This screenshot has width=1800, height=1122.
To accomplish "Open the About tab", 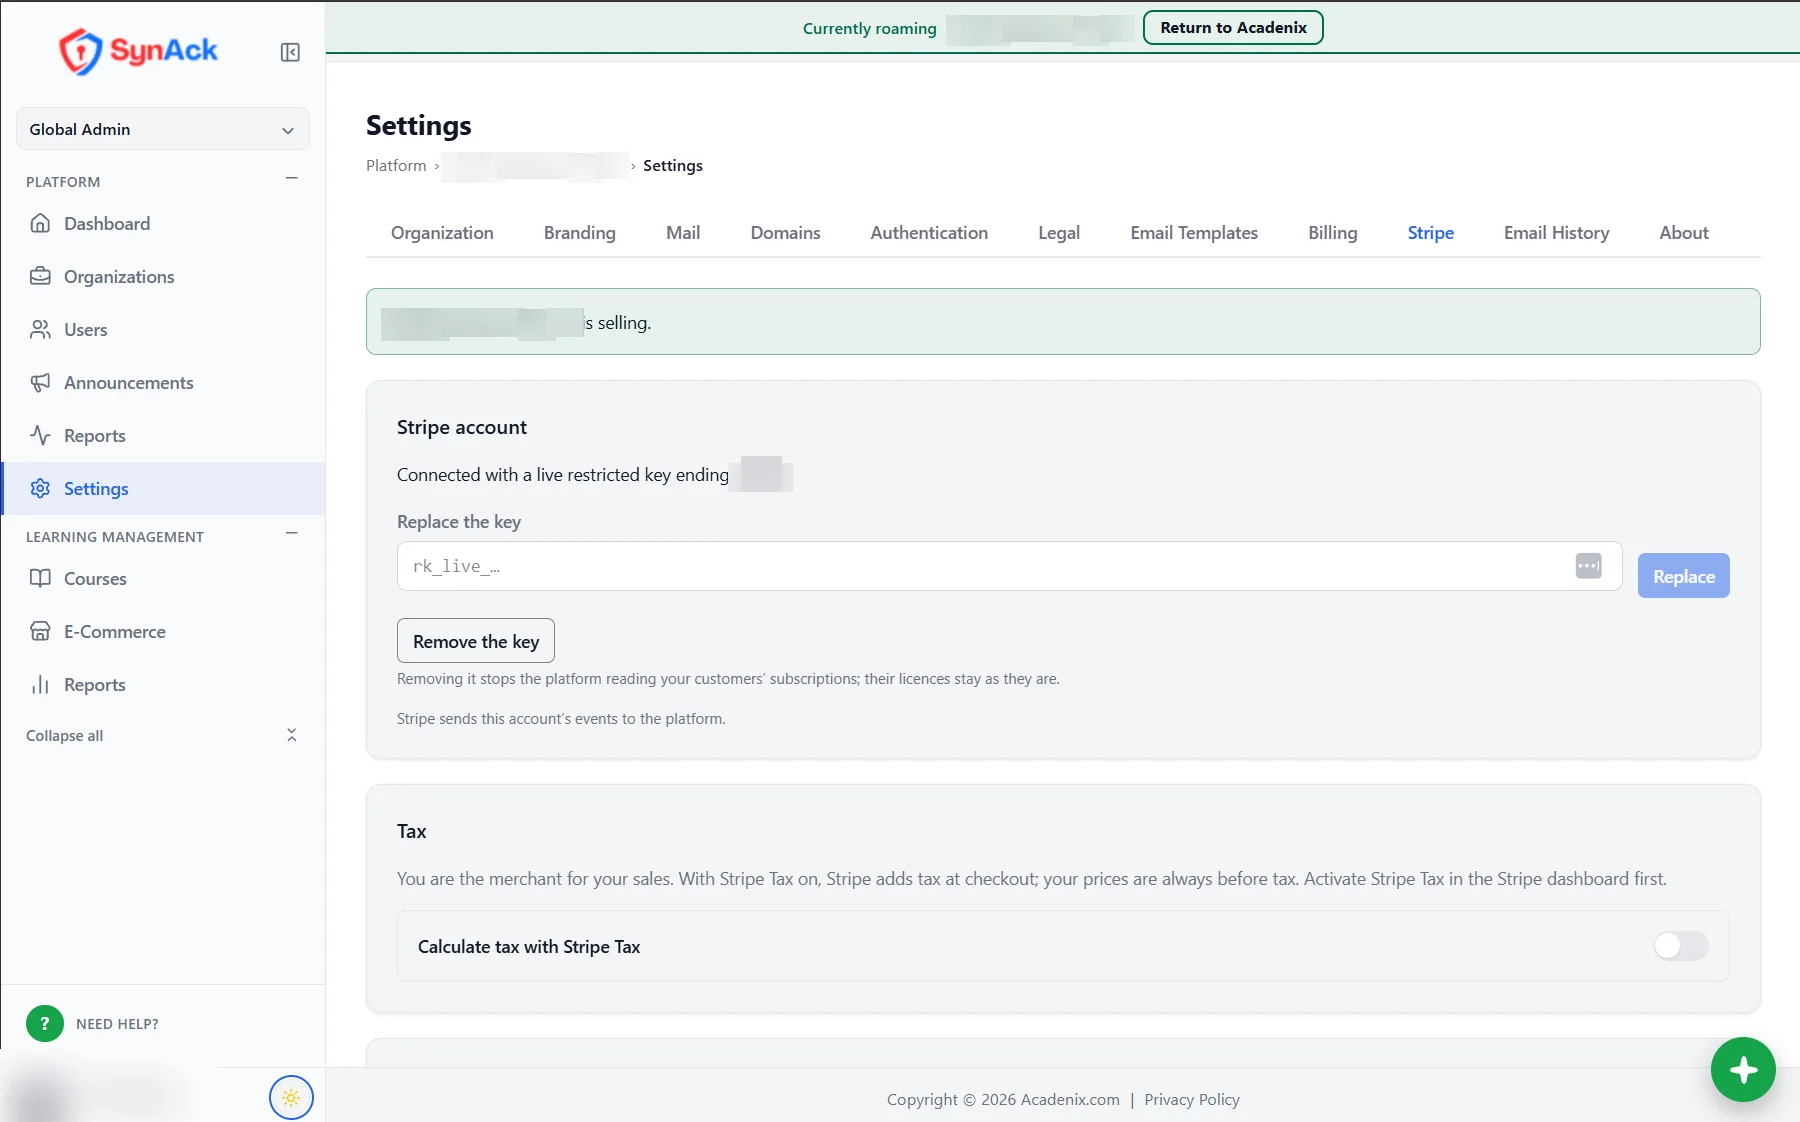I will (x=1684, y=232).
